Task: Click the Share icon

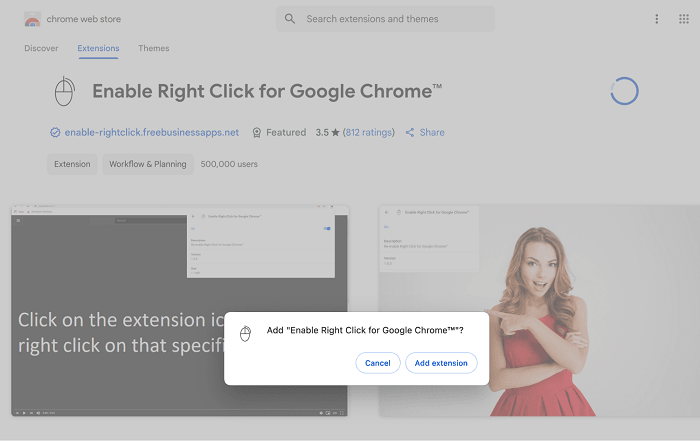Action: coord(410,133)
